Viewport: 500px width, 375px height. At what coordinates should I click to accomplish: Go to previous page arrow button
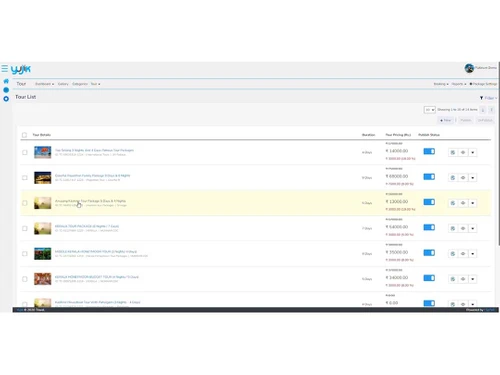(483, 110)
